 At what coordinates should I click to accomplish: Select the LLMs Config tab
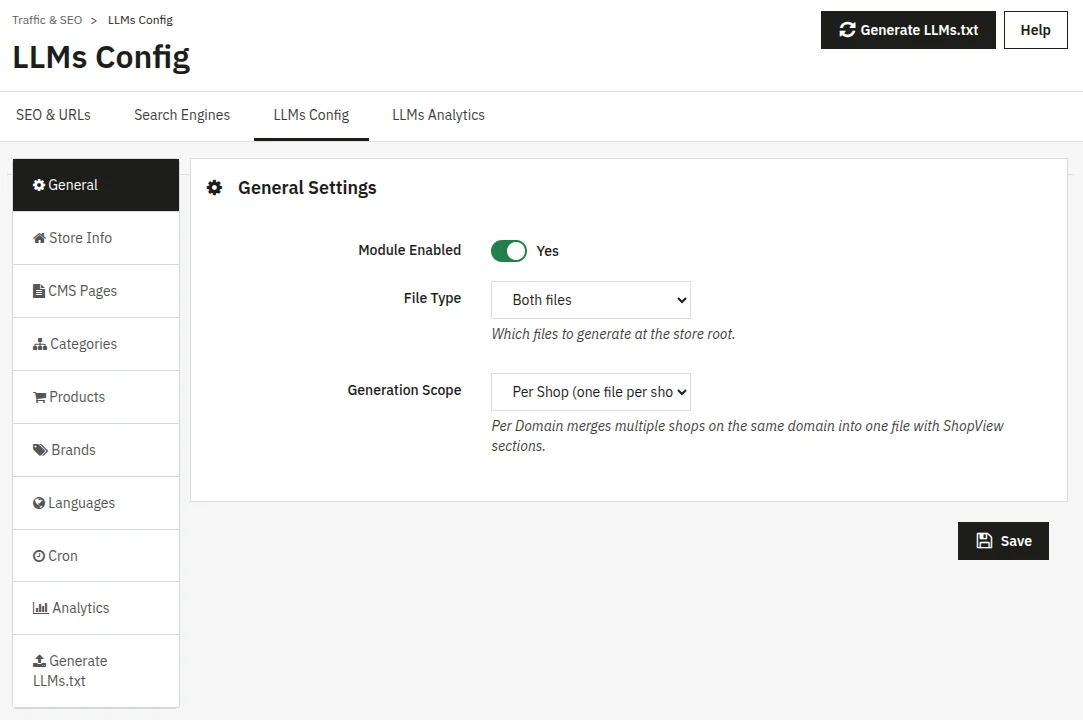click(x=312, y=115)
